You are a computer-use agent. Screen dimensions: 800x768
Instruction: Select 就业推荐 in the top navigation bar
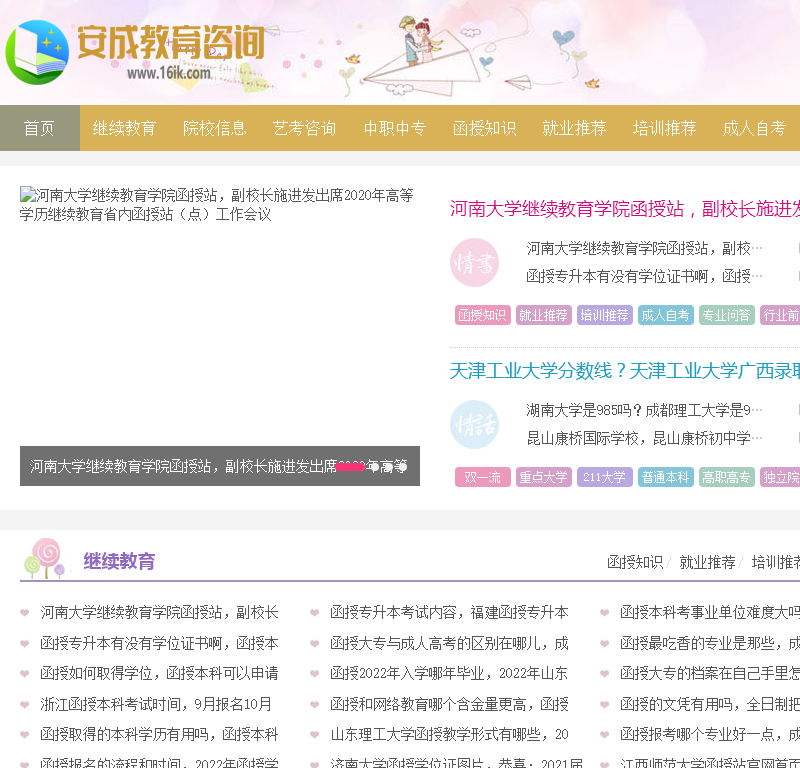tap(574, 128)
